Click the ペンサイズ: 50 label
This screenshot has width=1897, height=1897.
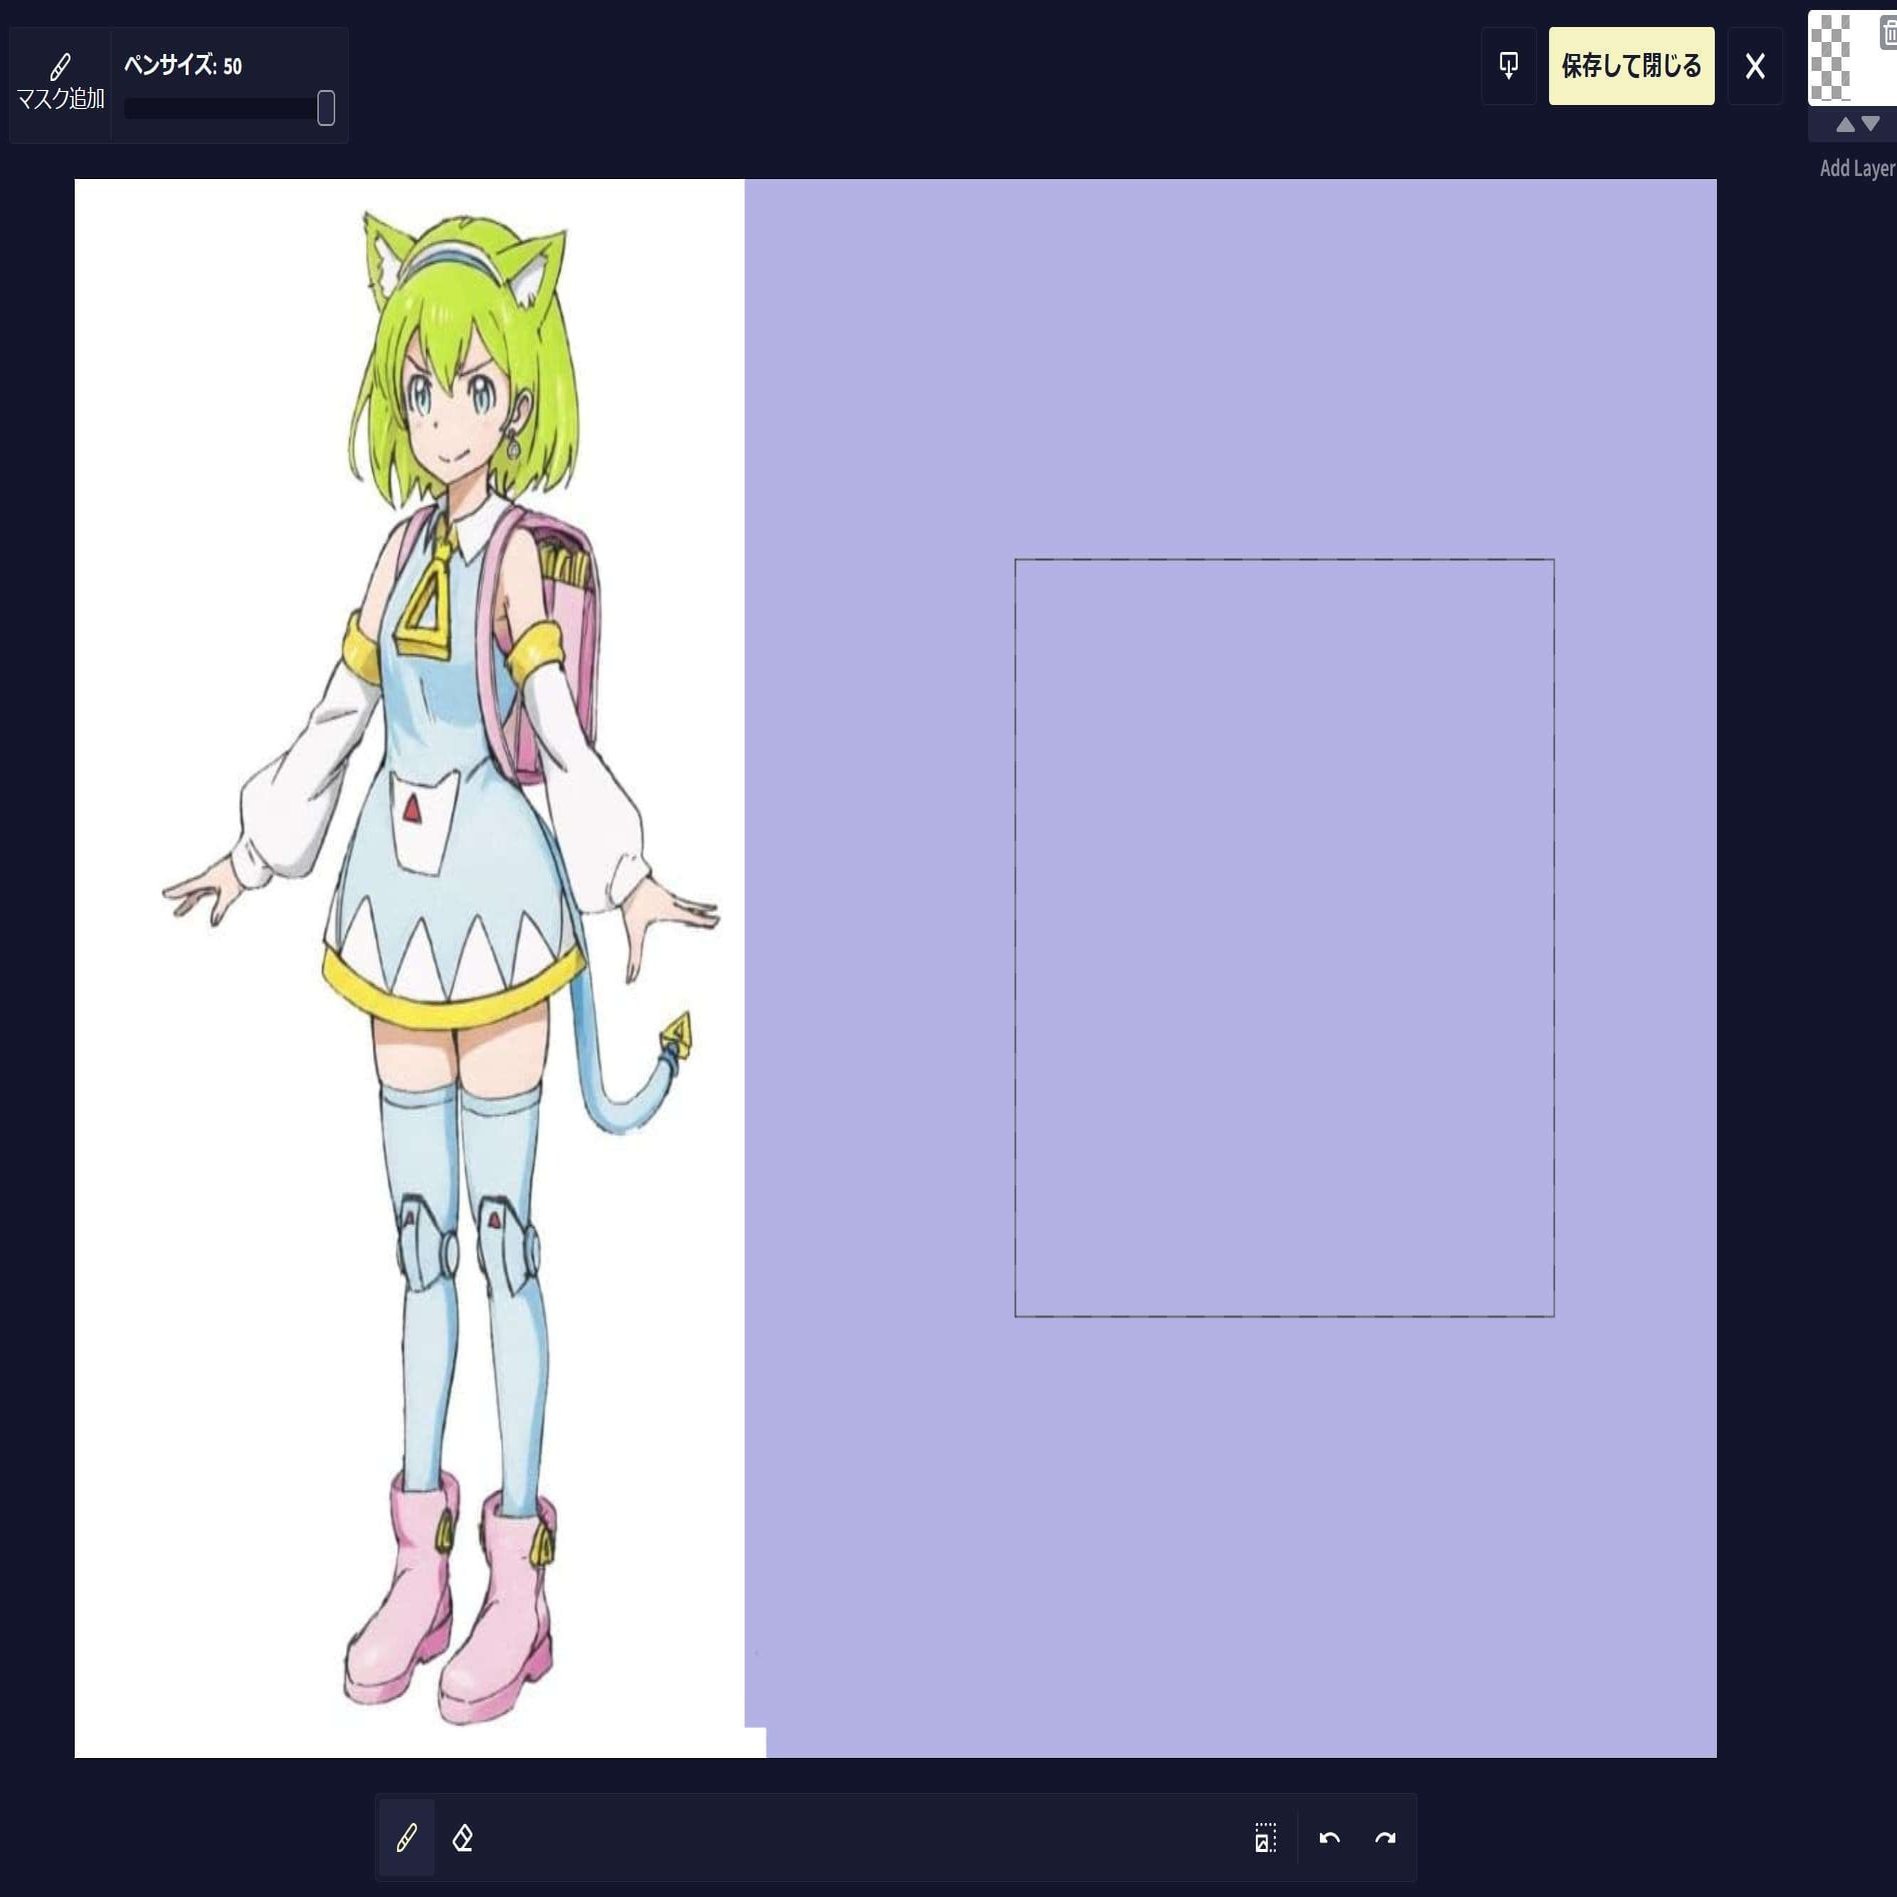pyautogui.click(x=183, y=66)
